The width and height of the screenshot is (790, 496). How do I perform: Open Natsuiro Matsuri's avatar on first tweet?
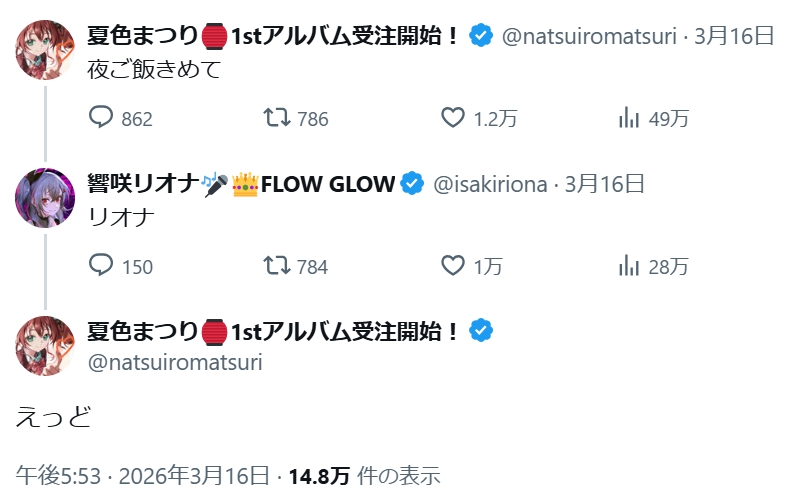(x=45, y=49)
